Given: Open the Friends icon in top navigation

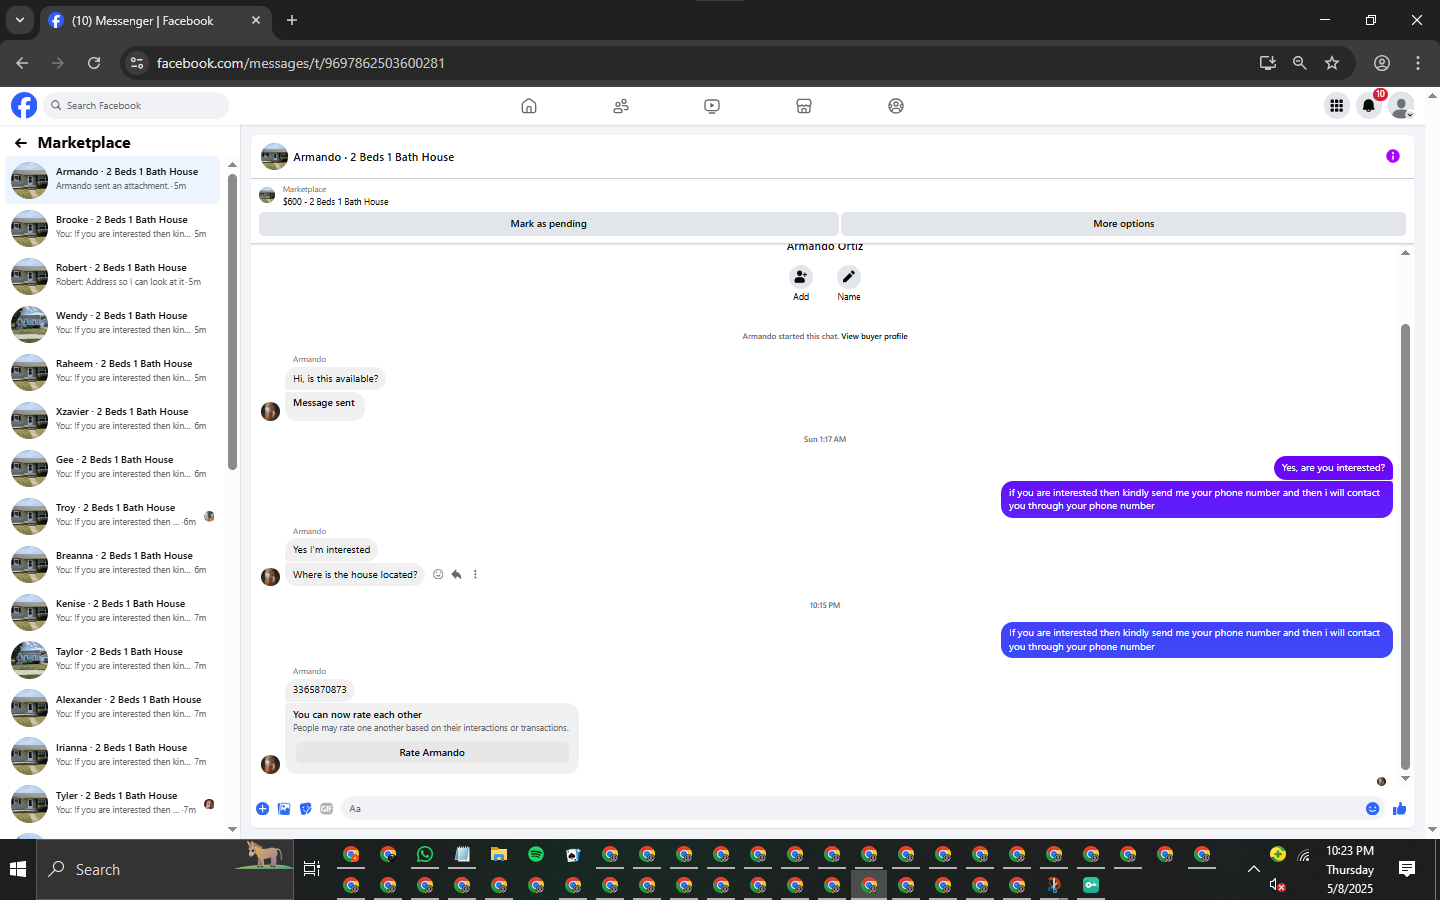Looking at the screenshot, I should pyautogui.click(x=621, y=106).
